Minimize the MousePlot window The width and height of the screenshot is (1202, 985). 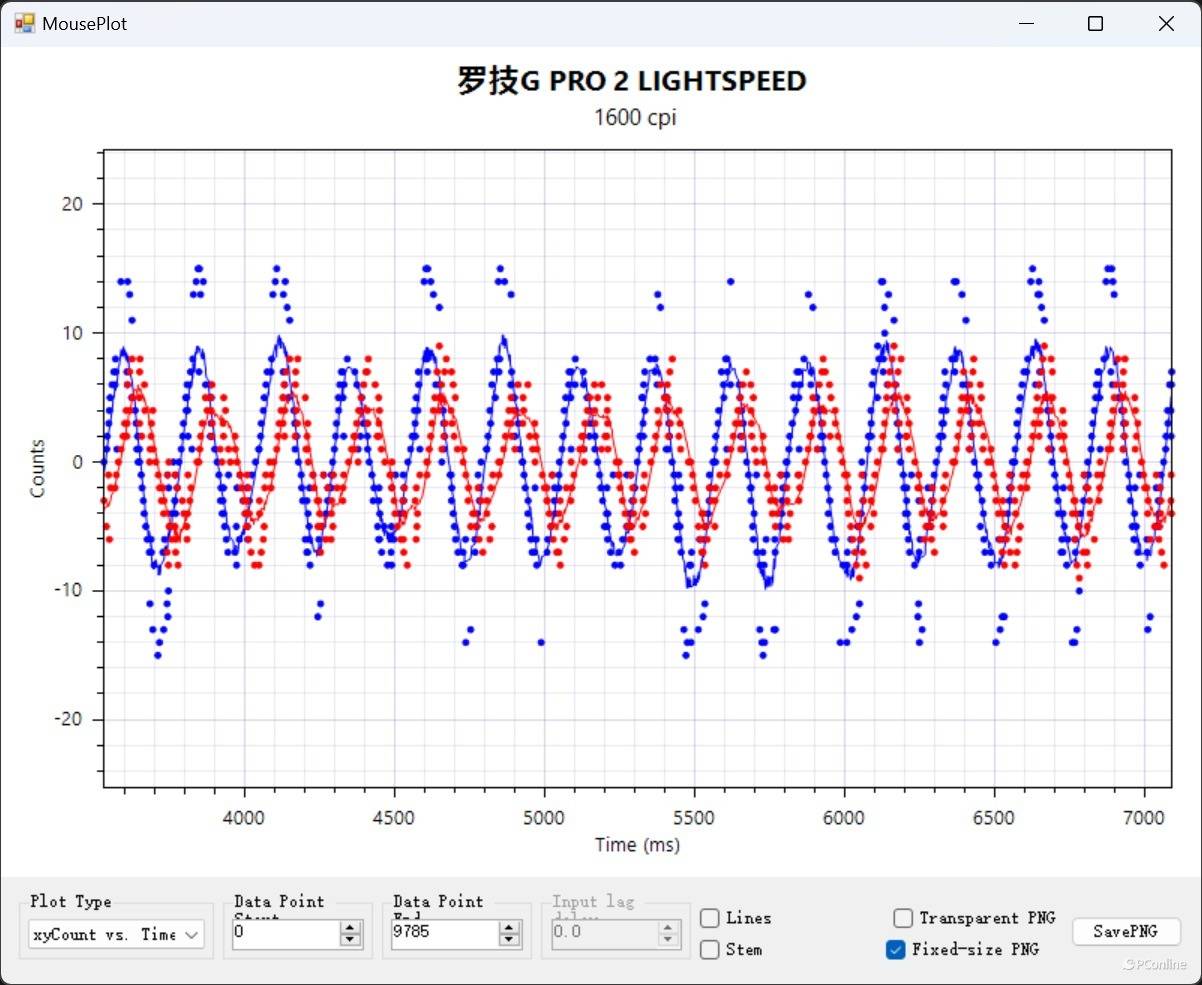click(1026, 24)
